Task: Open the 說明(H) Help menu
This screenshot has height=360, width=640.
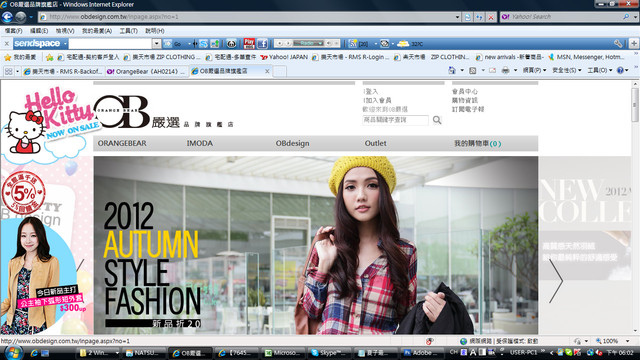Action: point(155,31)
